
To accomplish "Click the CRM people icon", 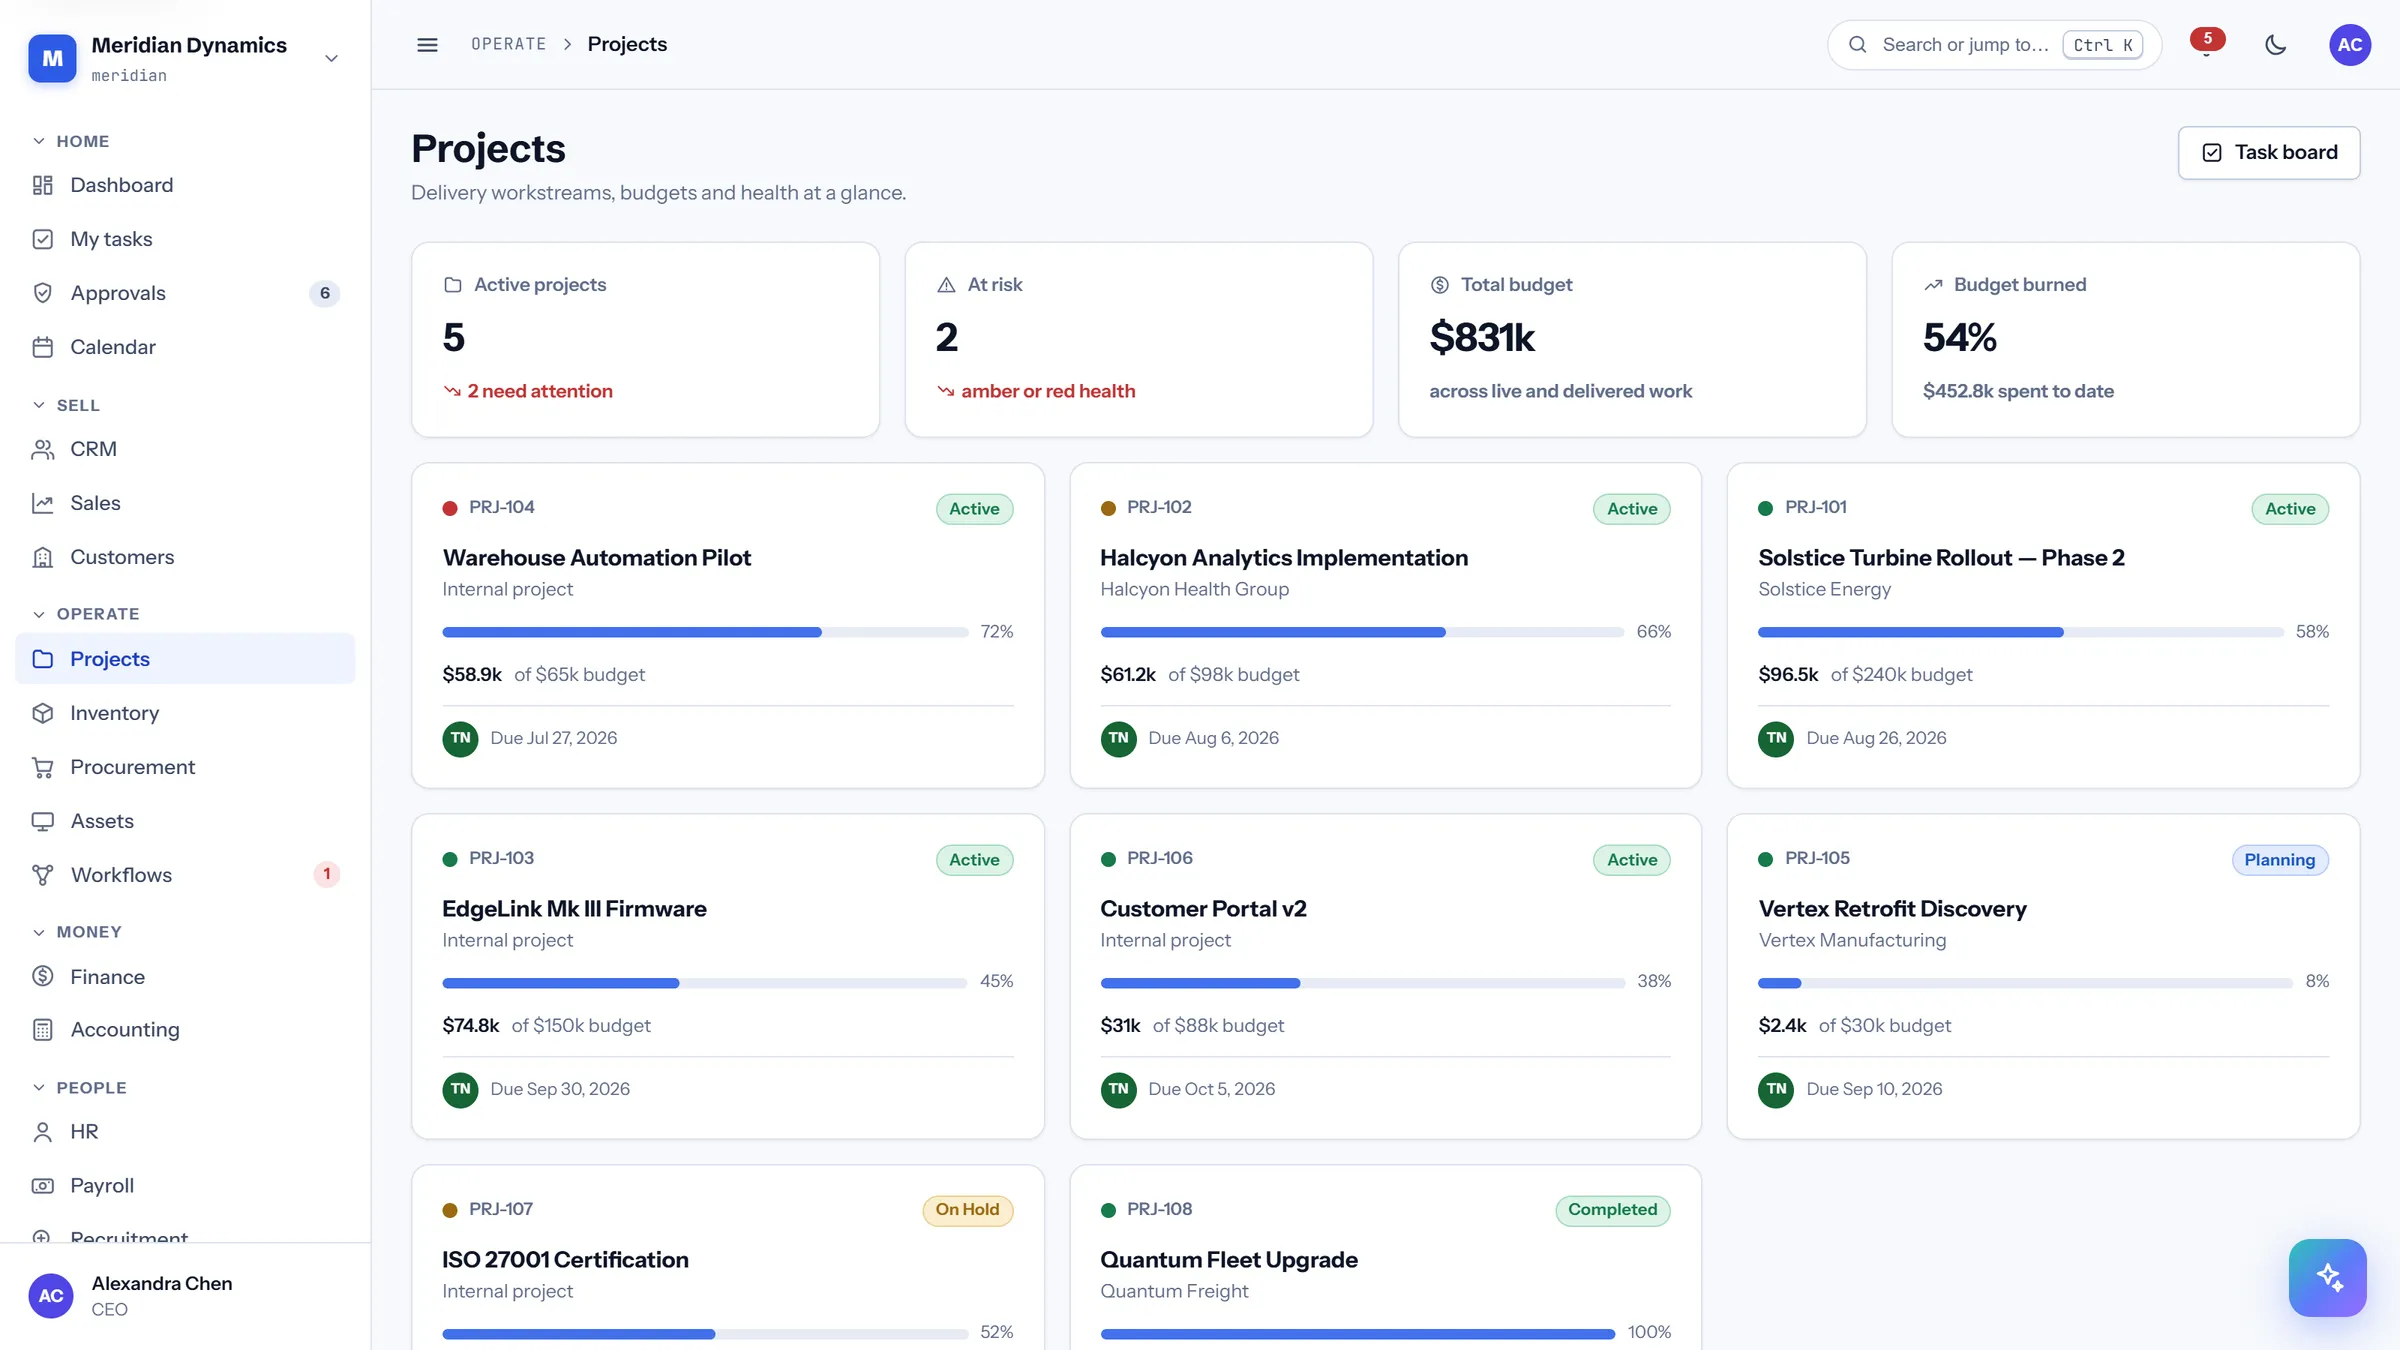I will (42, 449).
